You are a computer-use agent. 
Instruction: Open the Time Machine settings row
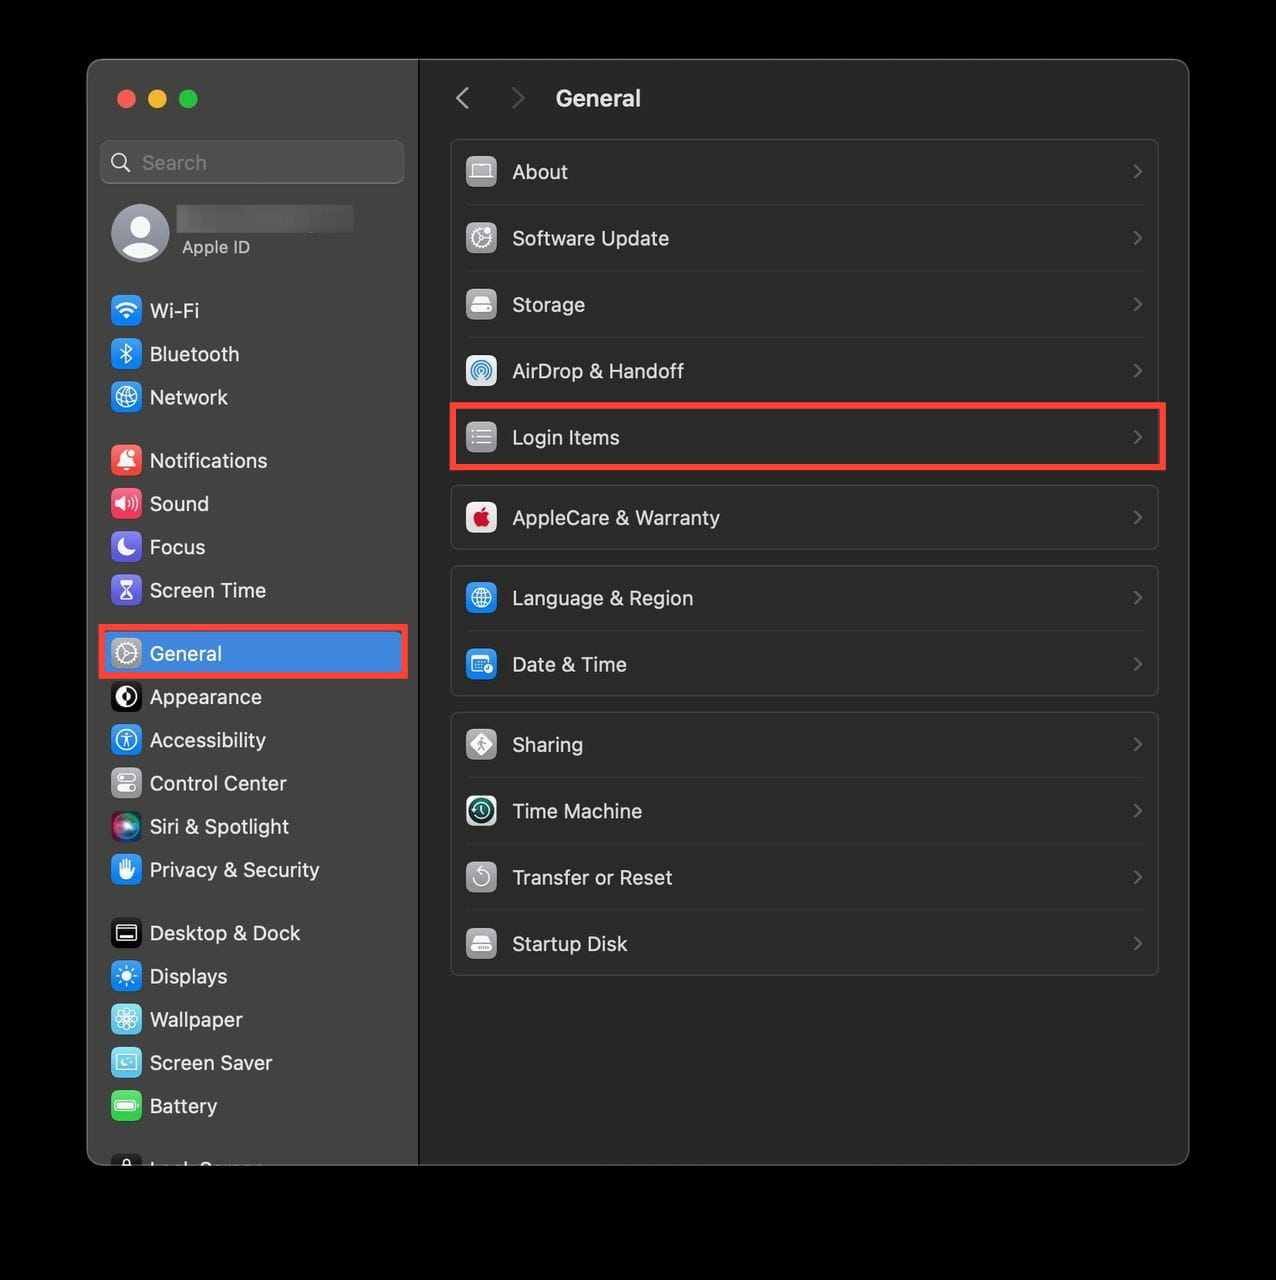pyautogui.click(x=805, y=811)
